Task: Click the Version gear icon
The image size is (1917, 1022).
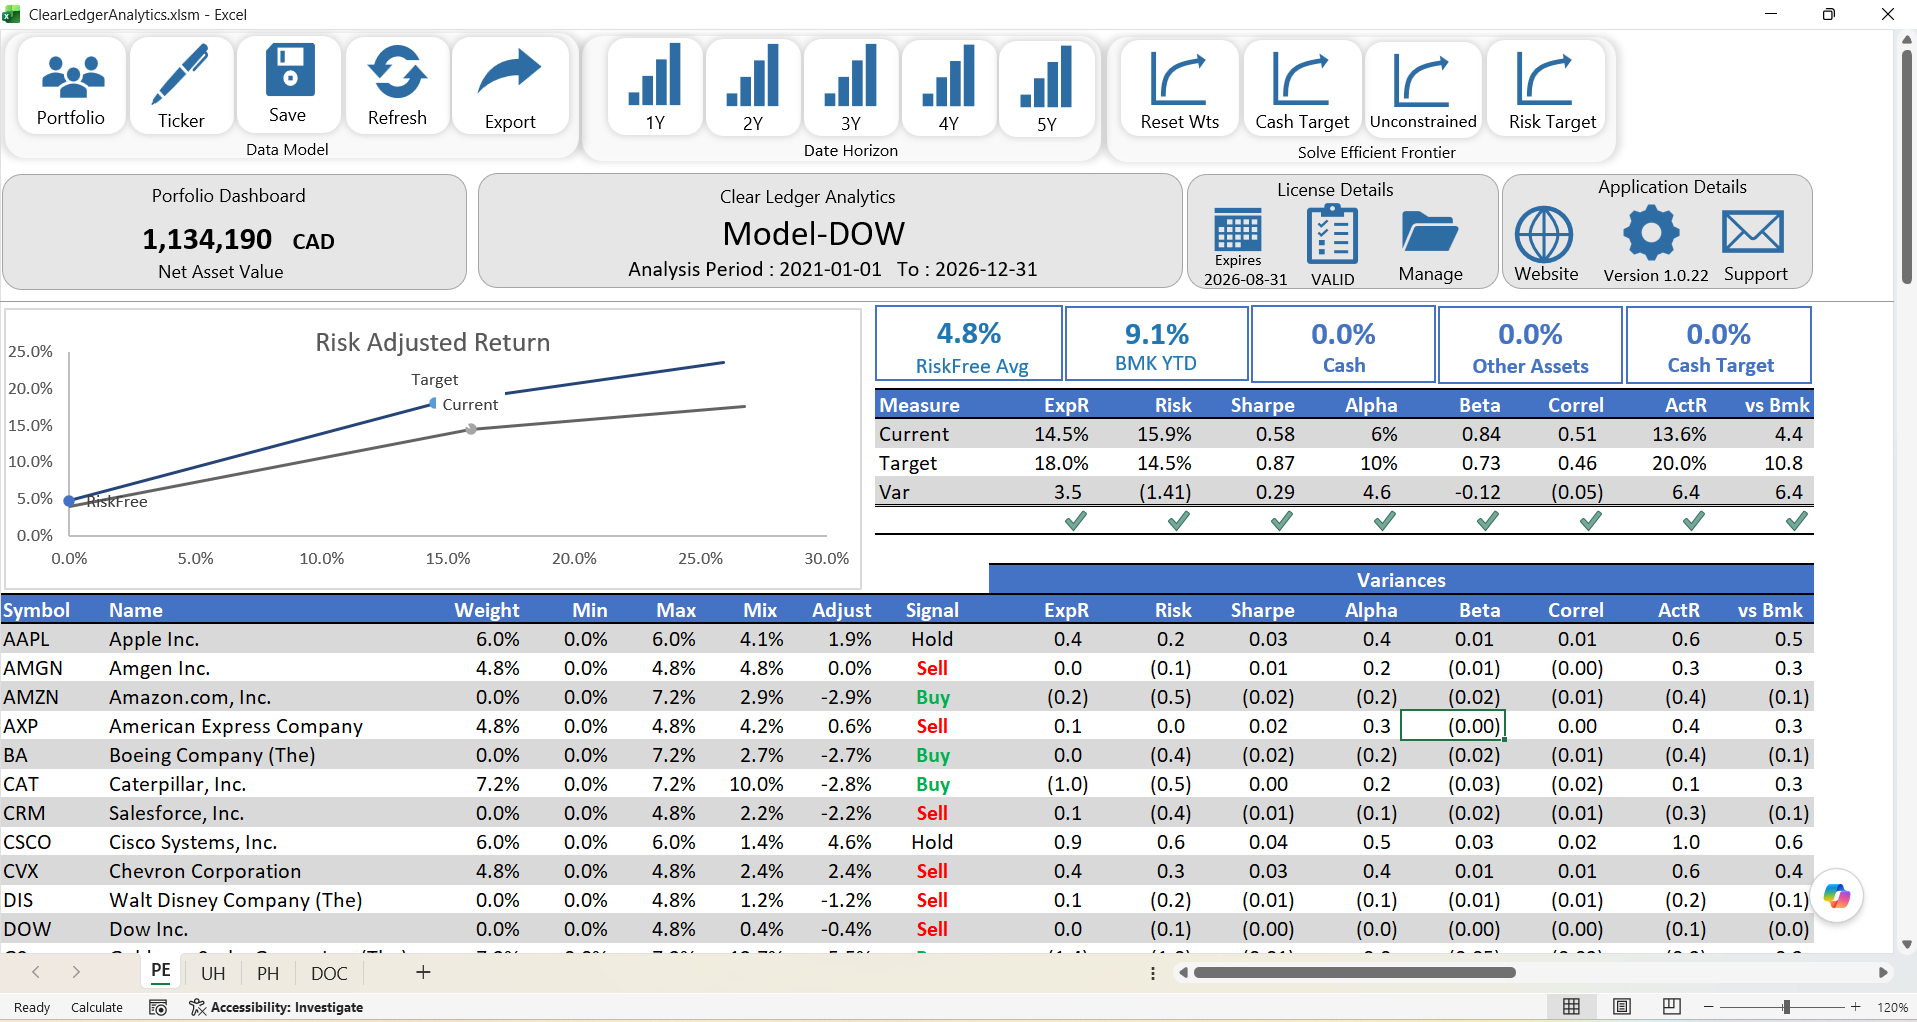Action: [1651, 234]
